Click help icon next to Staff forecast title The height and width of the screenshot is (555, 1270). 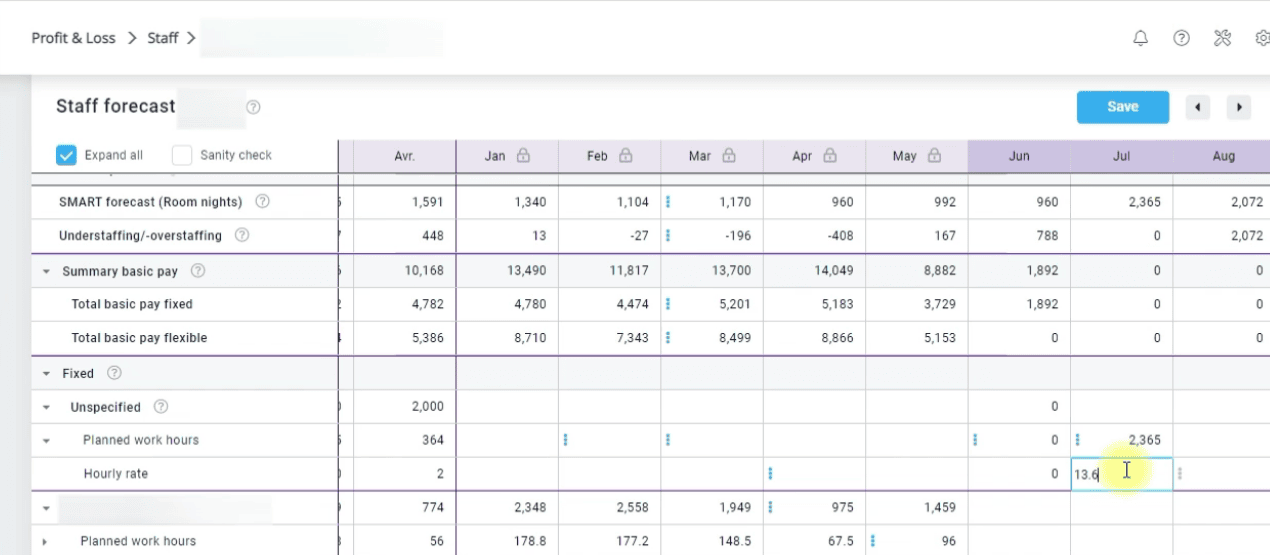point(253,107)
